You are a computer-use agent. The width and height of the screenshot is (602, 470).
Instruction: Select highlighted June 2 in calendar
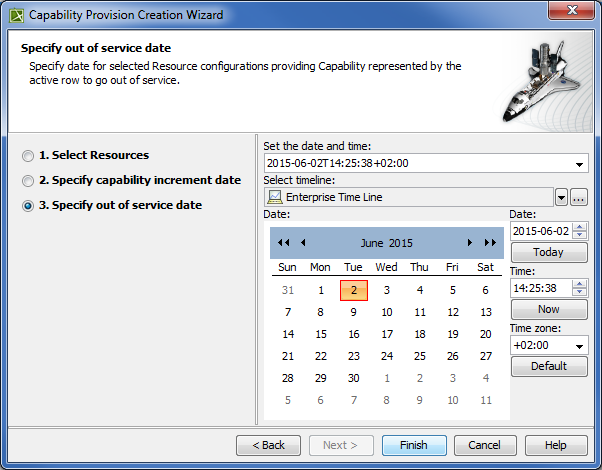tap(354, 290)
